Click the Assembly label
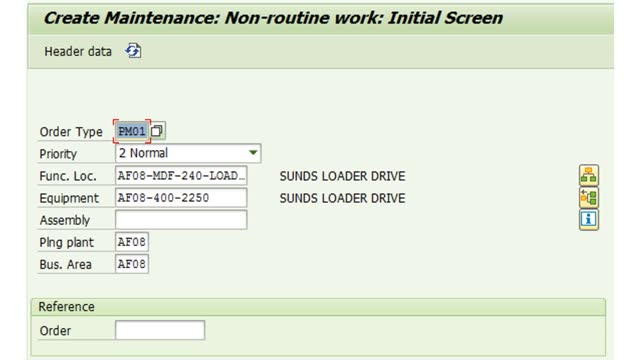This screenshot has width=640, height=360. tap(64, 220)
